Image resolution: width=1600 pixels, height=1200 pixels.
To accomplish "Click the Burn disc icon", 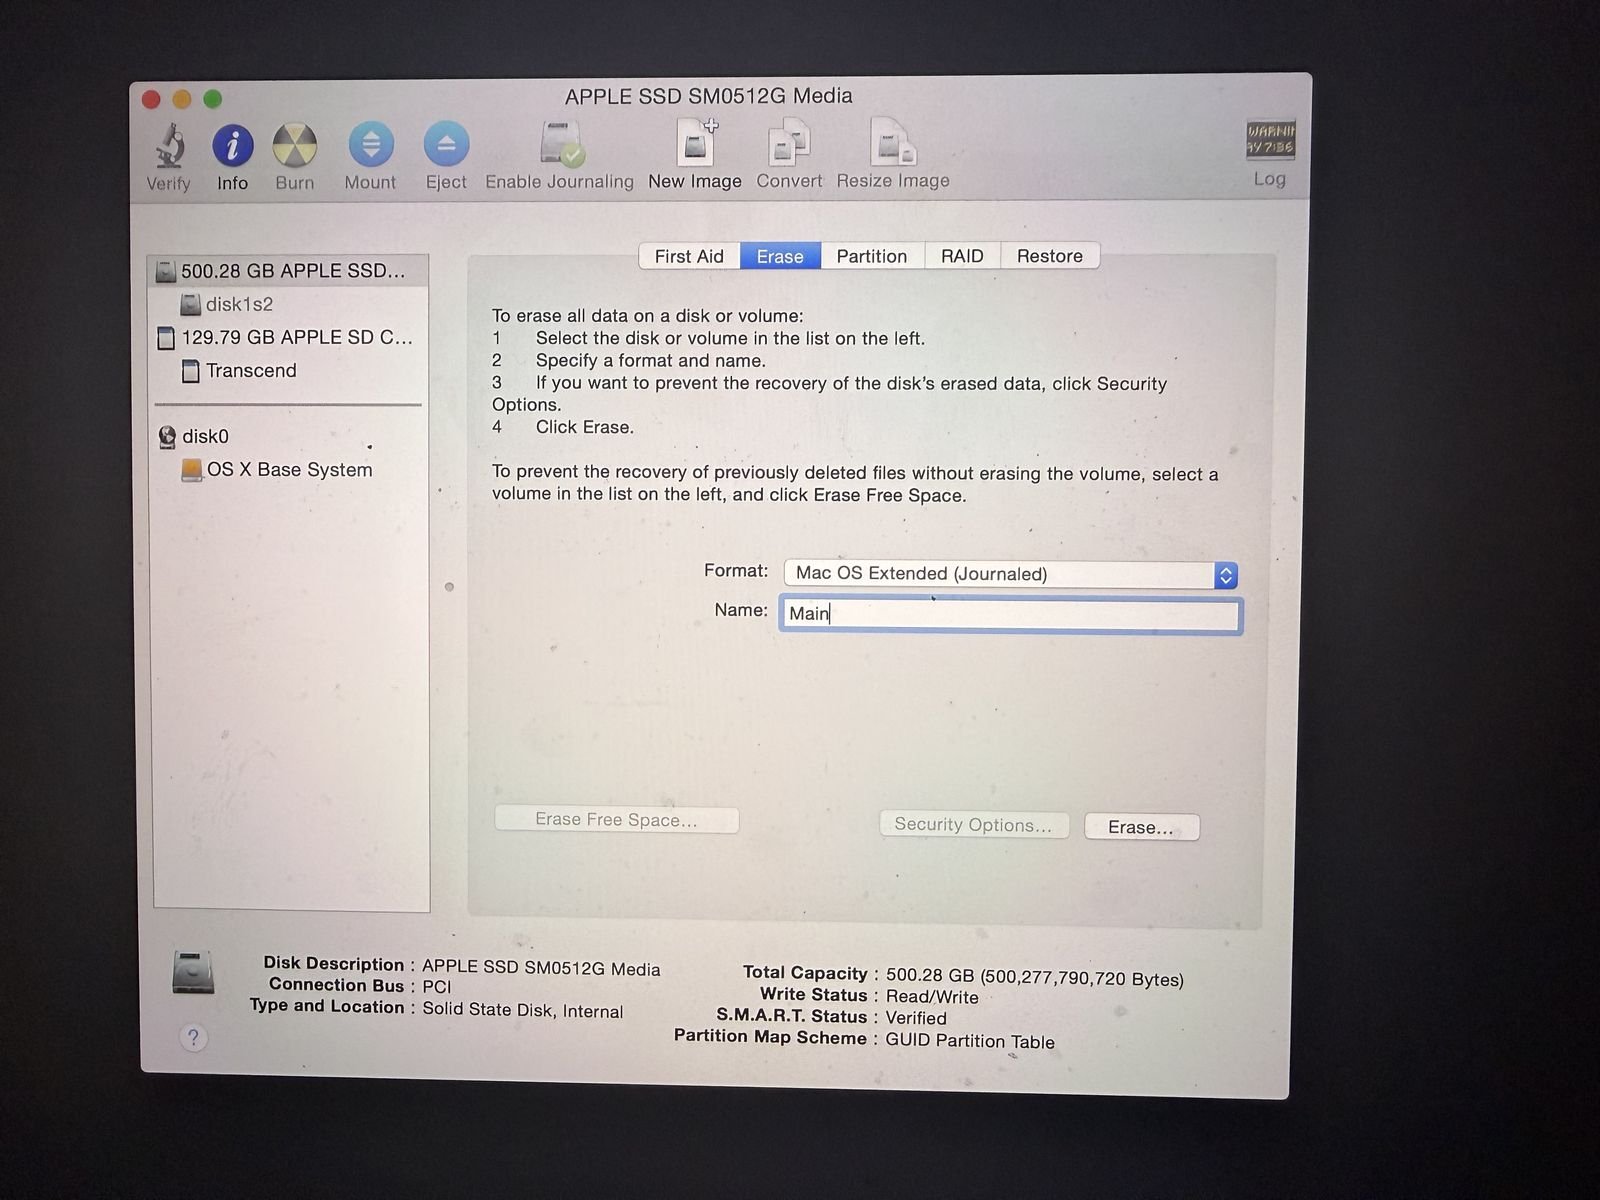I will click(x=294, y=146).
